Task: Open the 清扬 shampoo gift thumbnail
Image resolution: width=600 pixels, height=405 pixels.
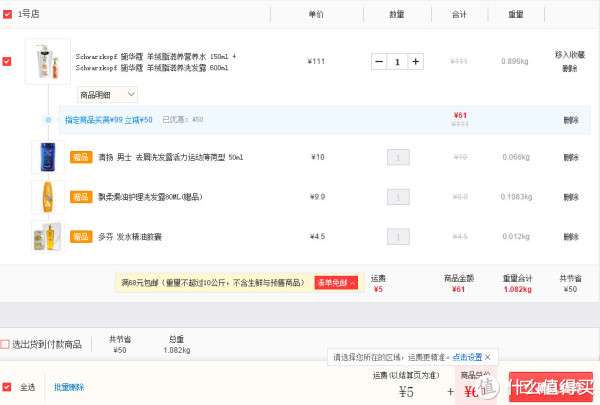Action: coord(48,157)
